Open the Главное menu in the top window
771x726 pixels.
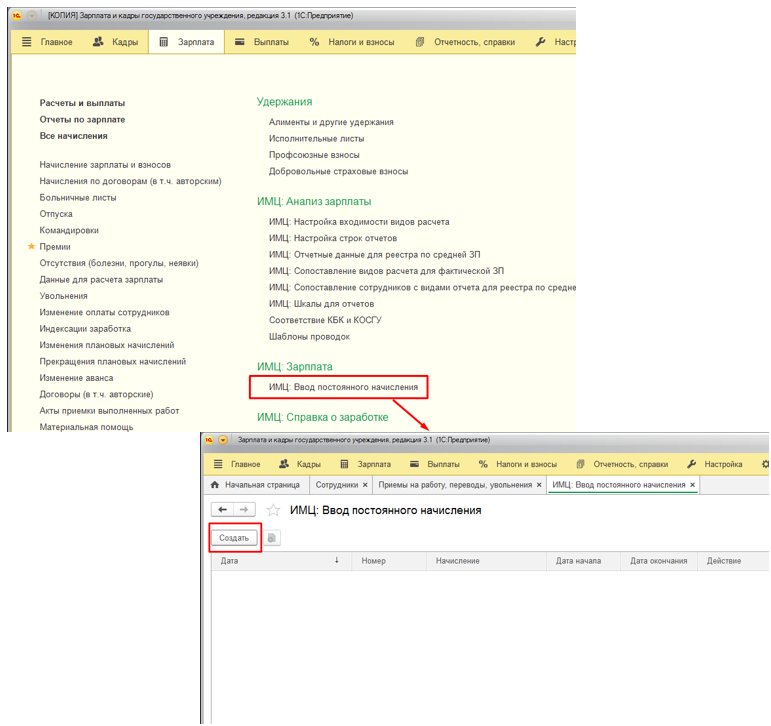48,42
